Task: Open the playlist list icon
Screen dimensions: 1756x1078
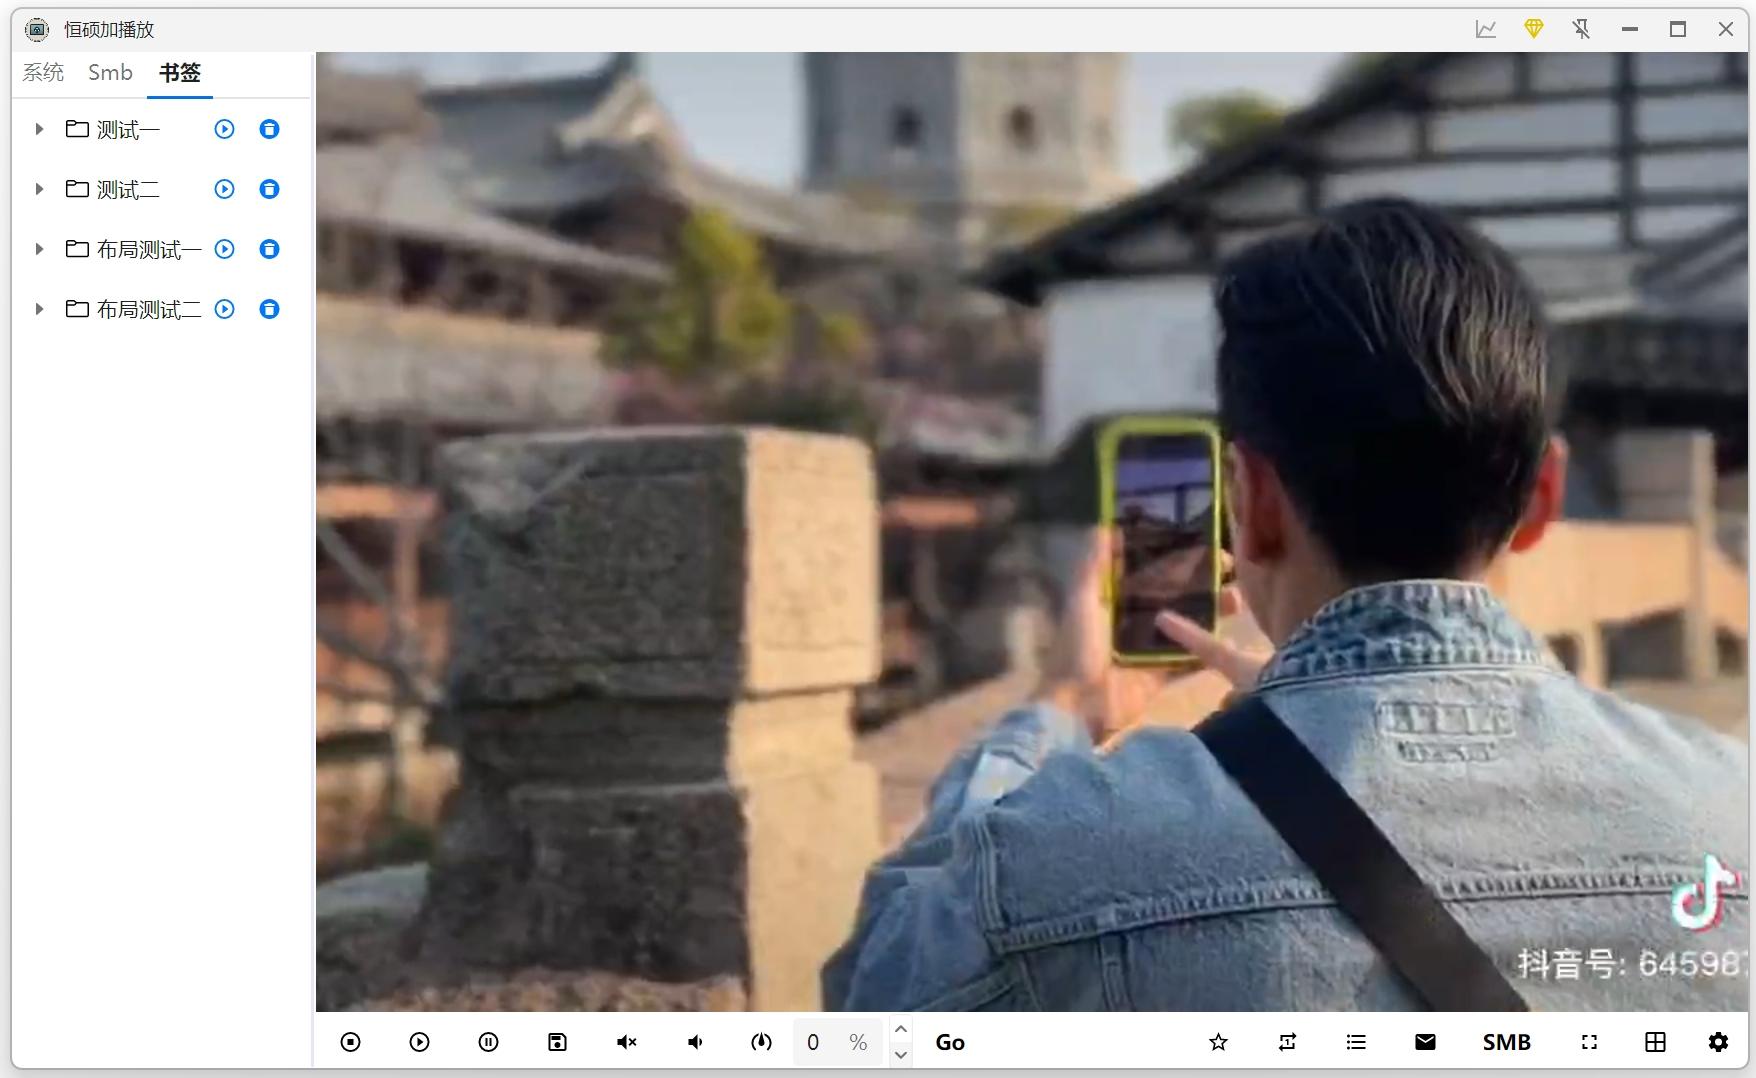Action: (1356, 1042)
